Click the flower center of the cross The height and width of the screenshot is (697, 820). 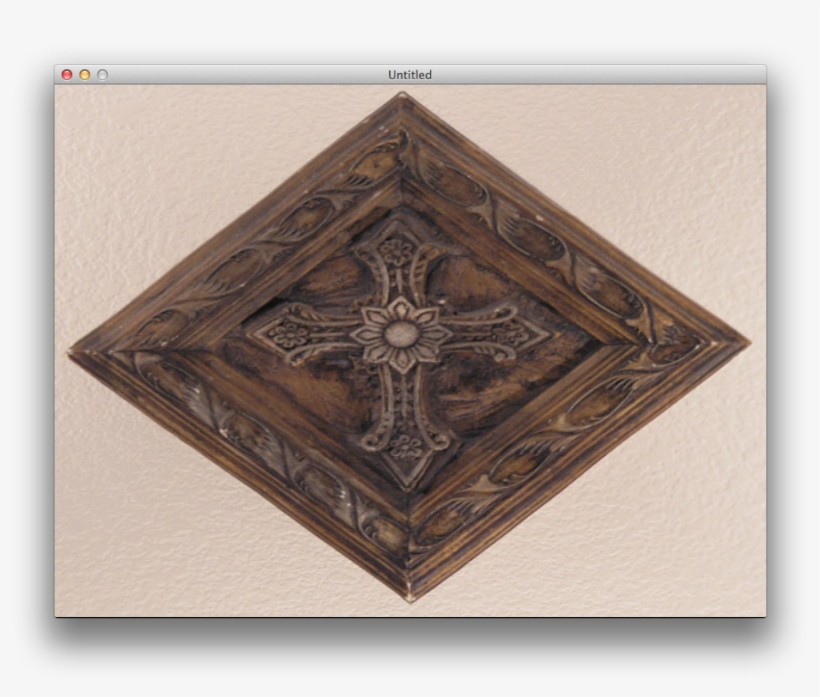click(x=401, y=334)
